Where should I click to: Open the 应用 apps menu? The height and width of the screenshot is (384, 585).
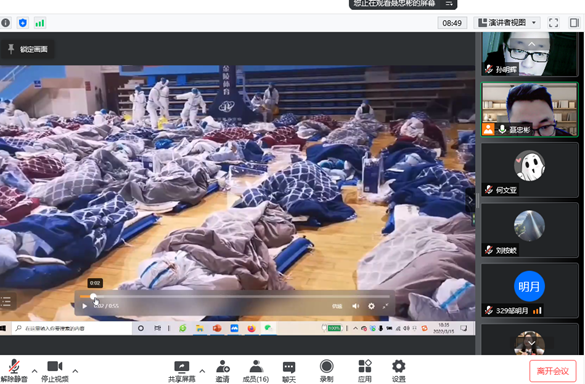pos(365,371)
